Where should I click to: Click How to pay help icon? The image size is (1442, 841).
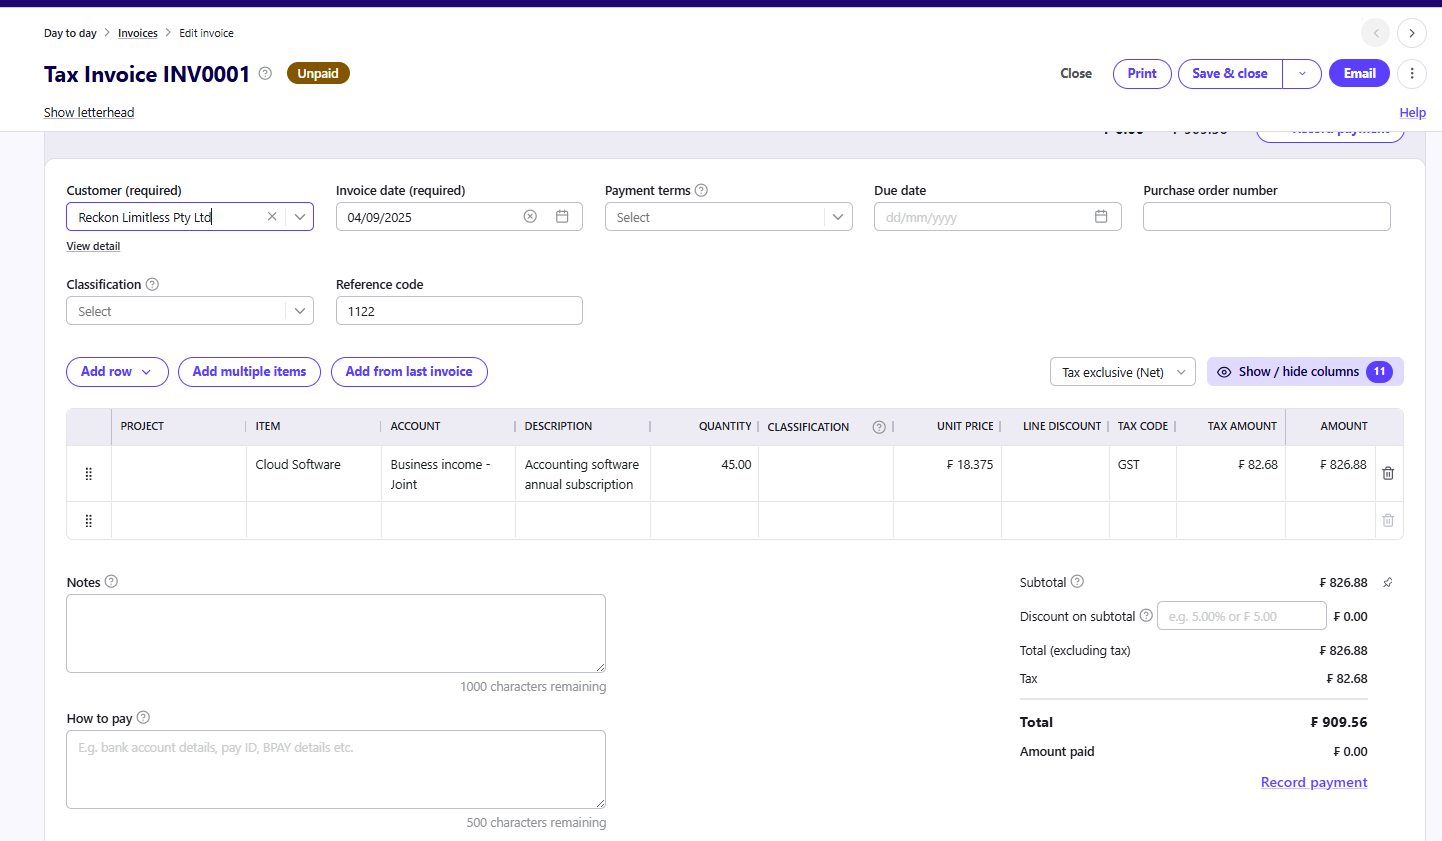click(143, 717)
